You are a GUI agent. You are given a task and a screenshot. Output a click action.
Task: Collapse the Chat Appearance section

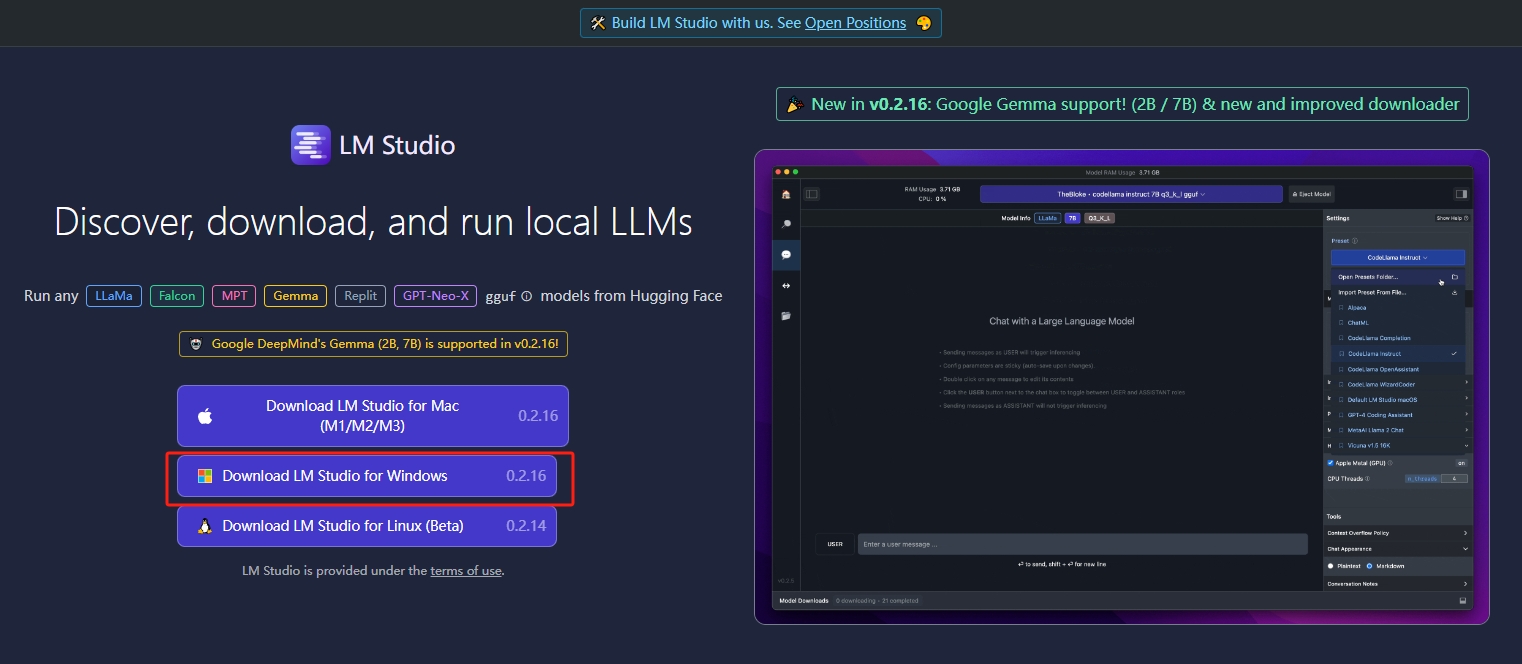pos(1397,549)
